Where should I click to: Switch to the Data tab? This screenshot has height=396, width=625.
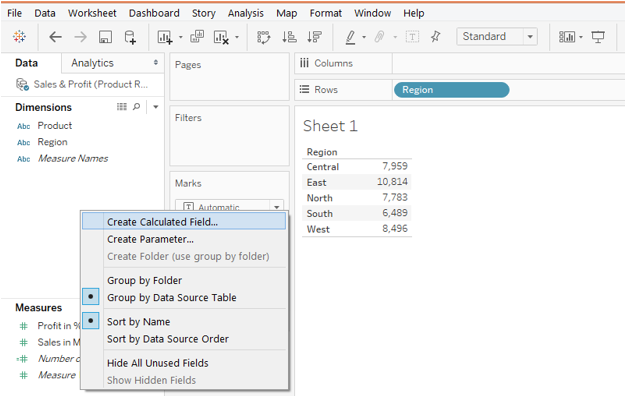(26, 63)
